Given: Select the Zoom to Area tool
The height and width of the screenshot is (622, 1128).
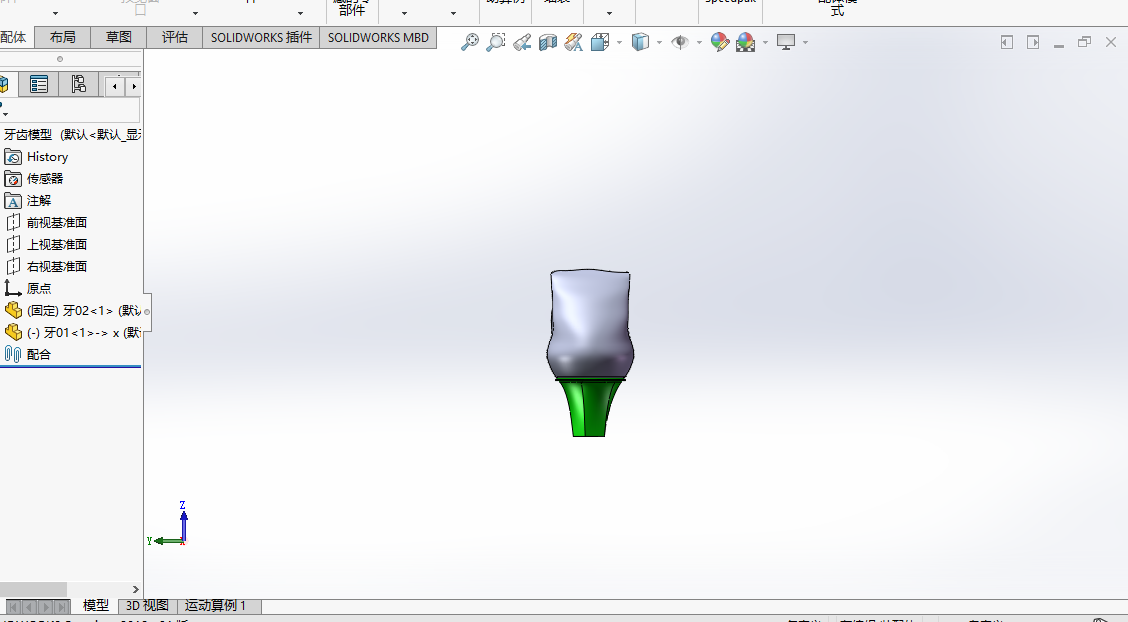Looking at the screenshot, I should coord(496,42).
